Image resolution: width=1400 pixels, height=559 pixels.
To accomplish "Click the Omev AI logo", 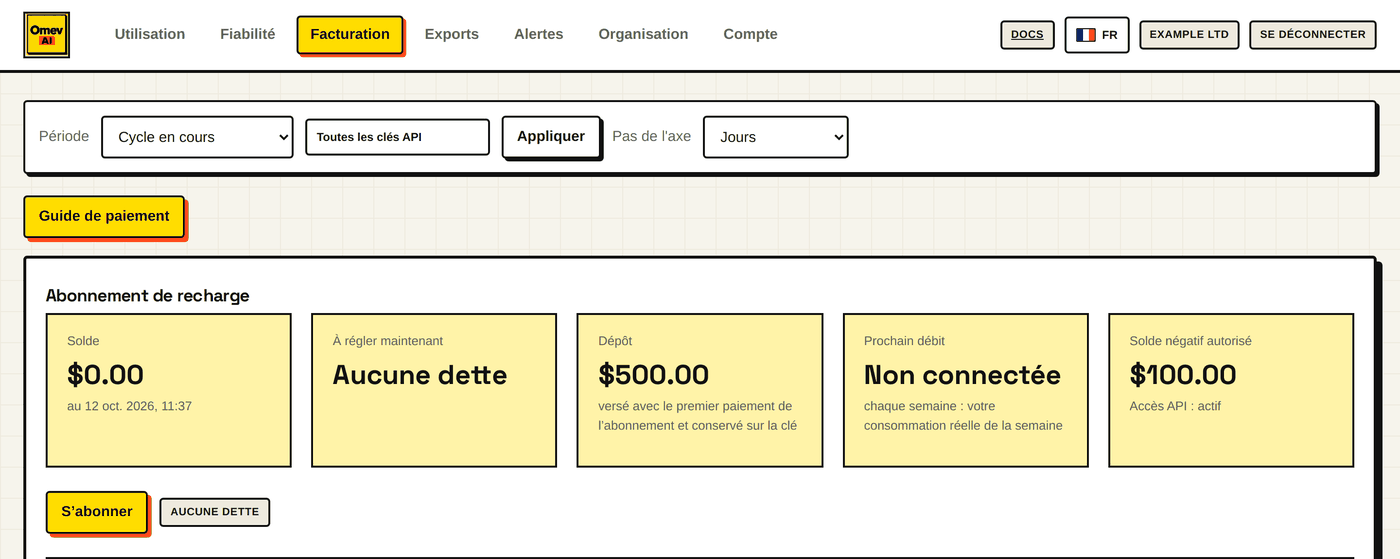I will (47, 34).
